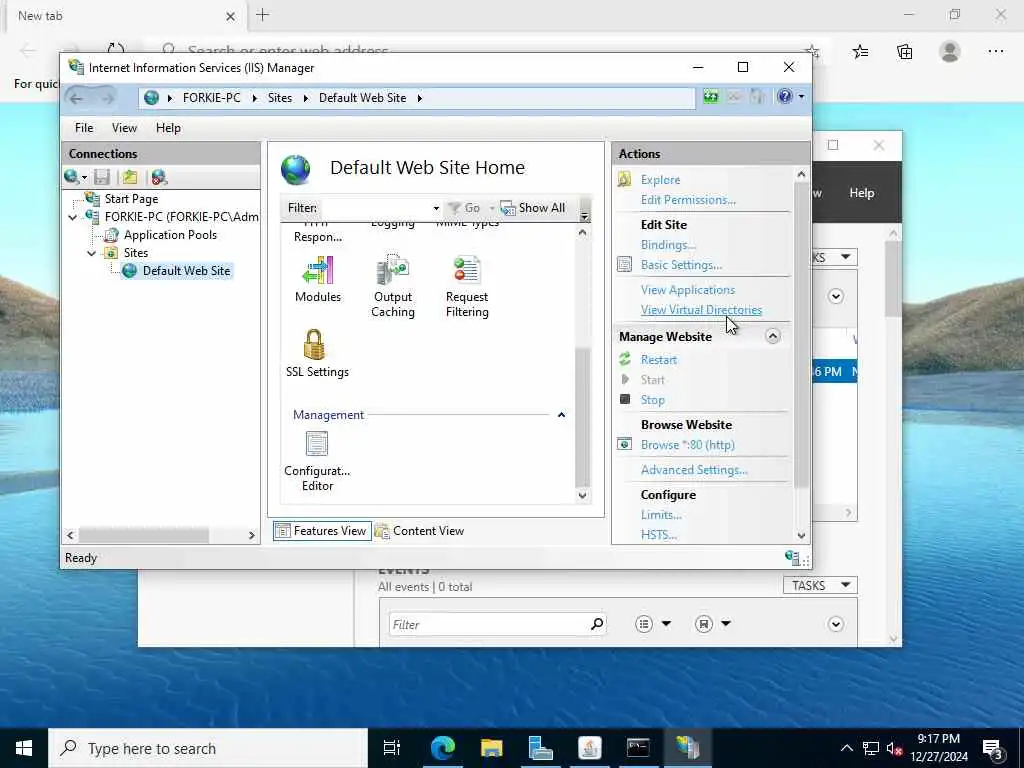The width and height of the screenshot is (1024, 768).
Task: Click the features list vertical scrollbar
Action: click(x=582, y=418)
